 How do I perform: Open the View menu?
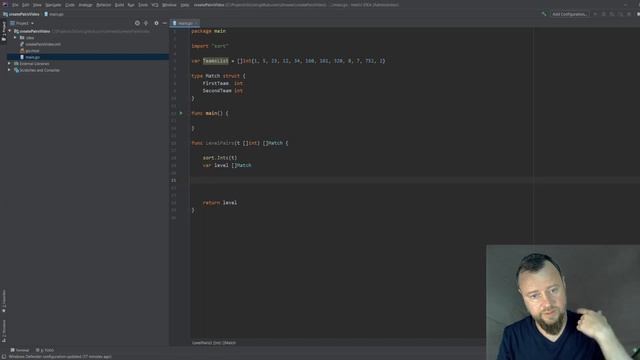37,5
